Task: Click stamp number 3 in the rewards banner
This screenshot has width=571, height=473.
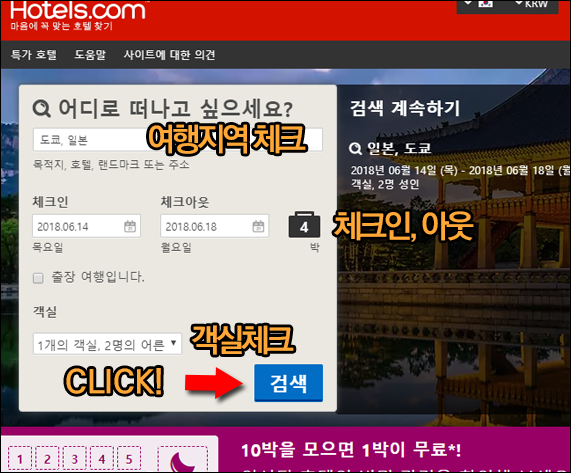Action: point(75,459)
